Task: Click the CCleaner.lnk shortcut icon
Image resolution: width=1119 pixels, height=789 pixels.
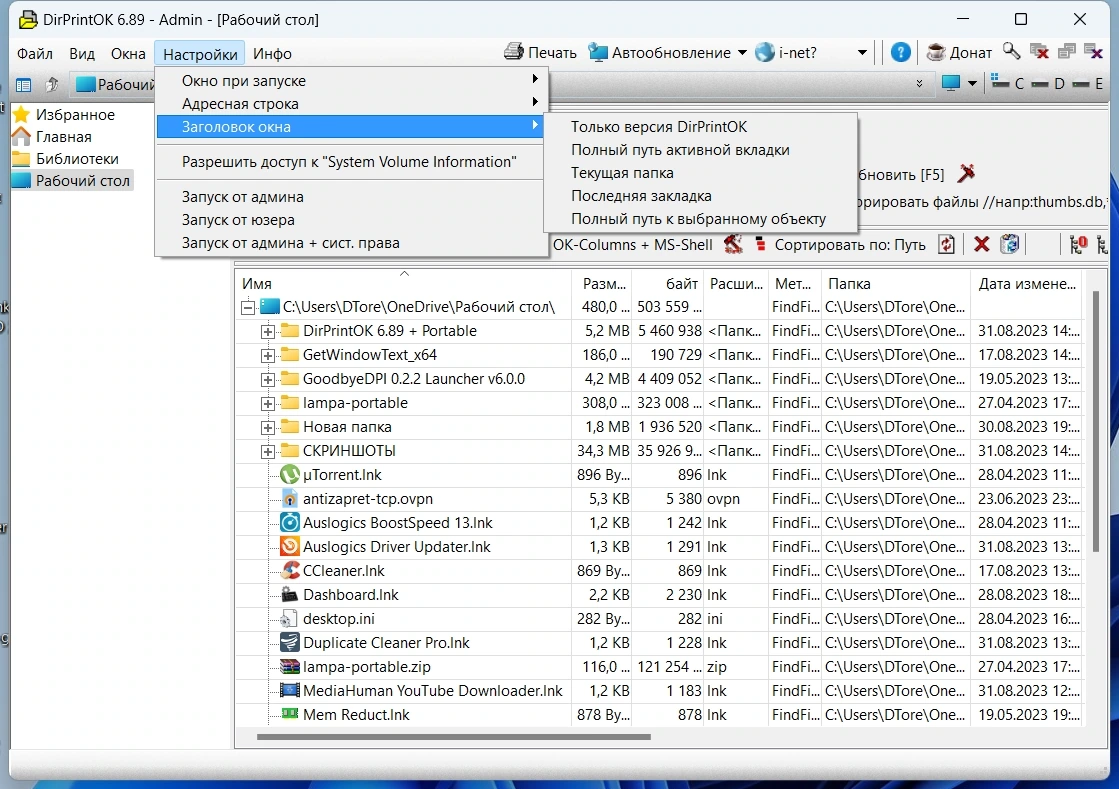Action: coord(289,570)
